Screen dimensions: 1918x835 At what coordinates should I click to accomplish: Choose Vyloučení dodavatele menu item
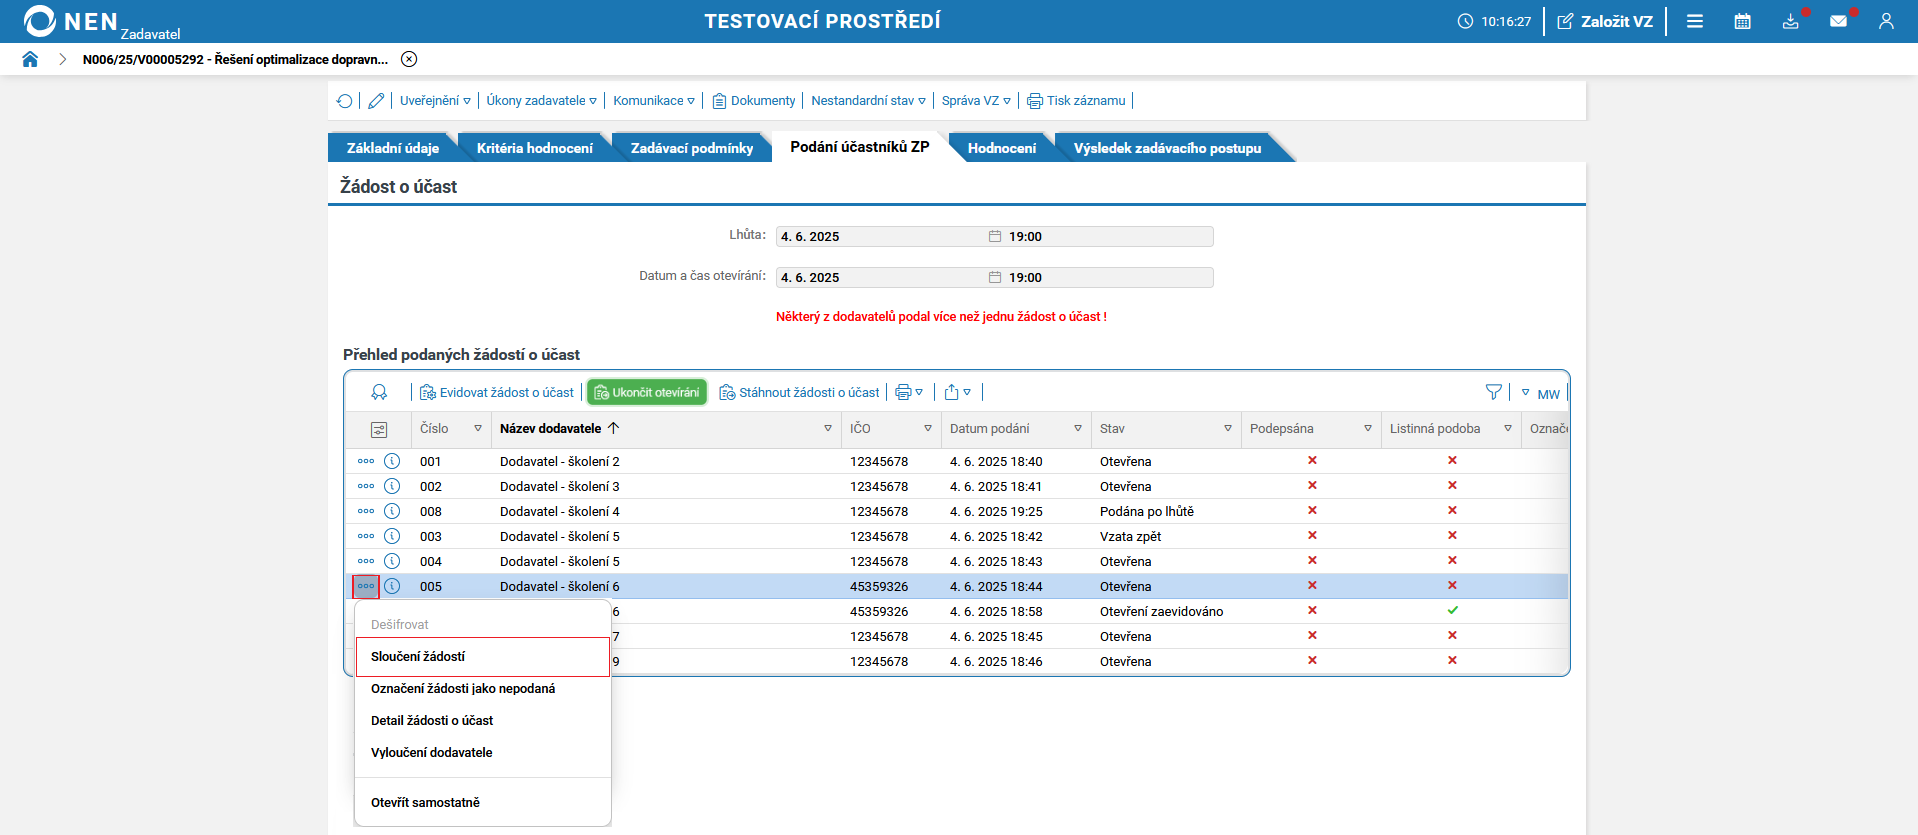coord(432,753)
